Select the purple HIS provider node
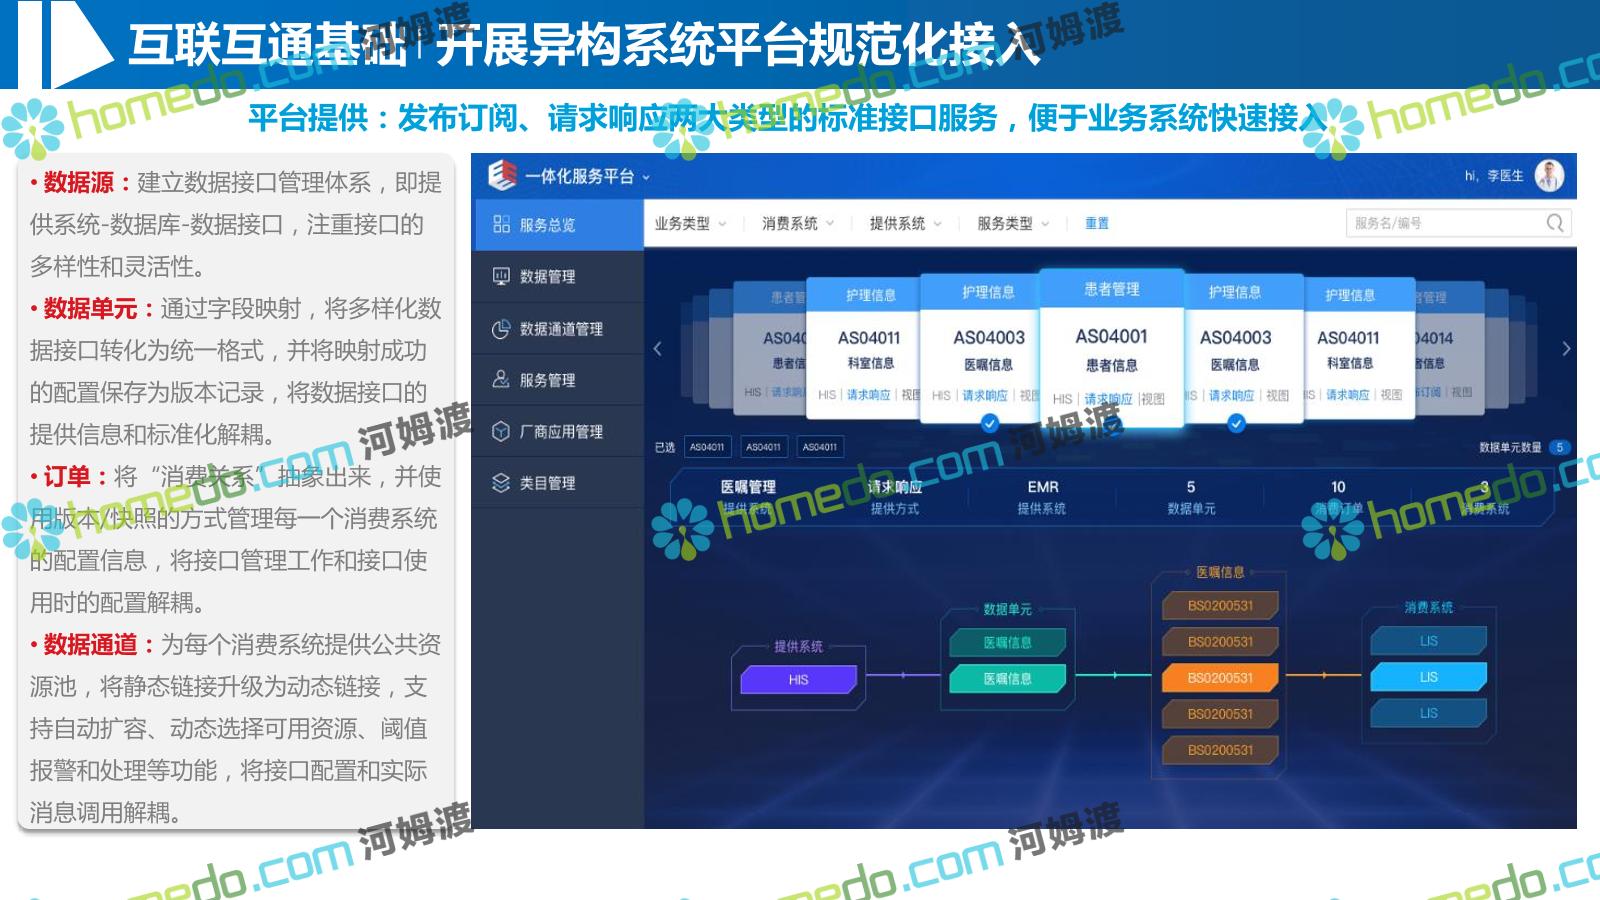 tap(798, 680)
